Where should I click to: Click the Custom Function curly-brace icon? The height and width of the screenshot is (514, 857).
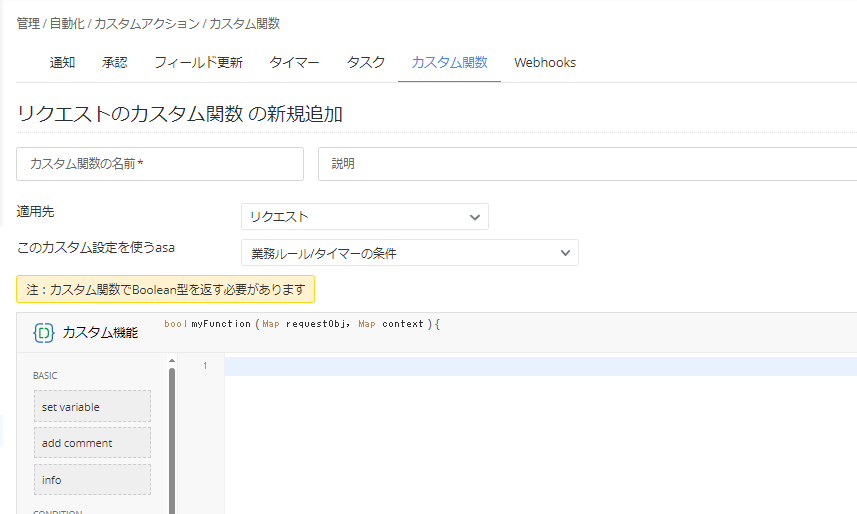coord(43,333)
